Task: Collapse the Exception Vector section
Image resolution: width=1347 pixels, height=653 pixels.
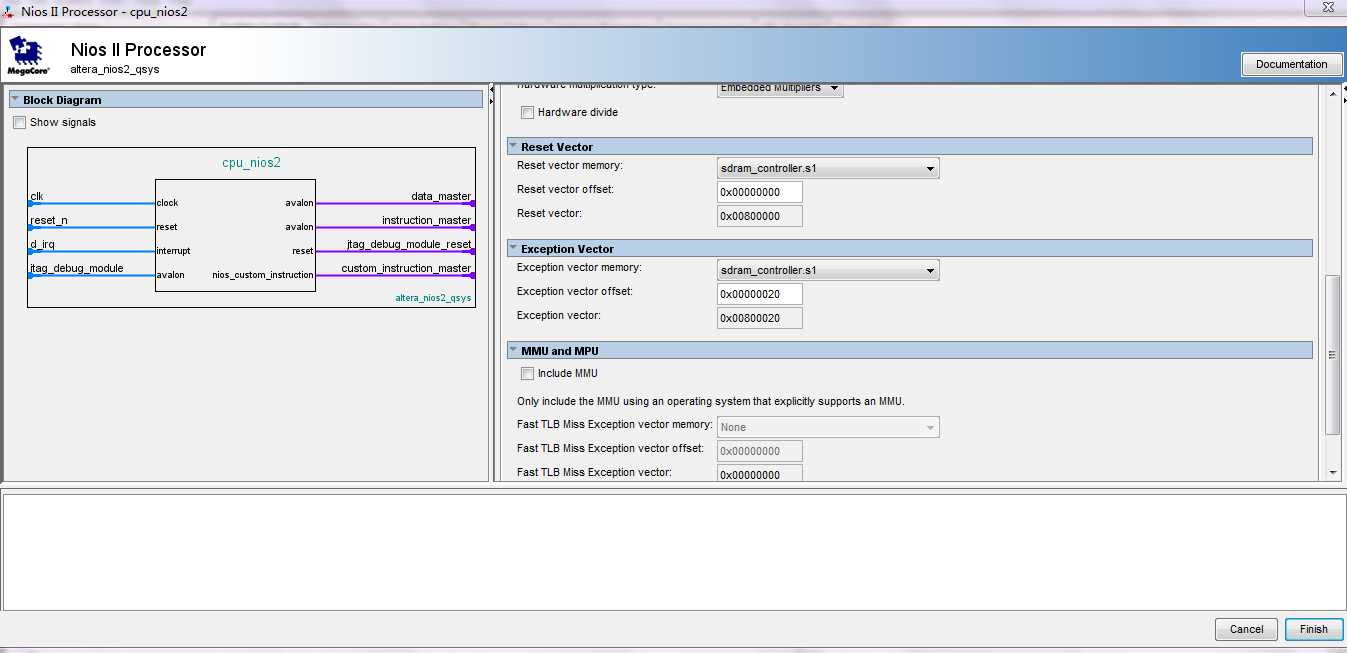Action: pyautogui.click(x=513, y=249)
